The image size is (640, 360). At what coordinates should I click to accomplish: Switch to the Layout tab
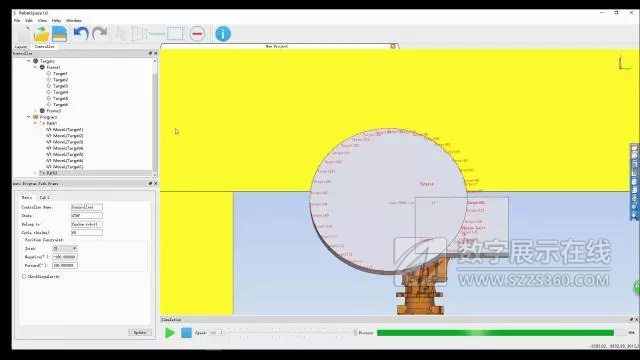click(x=21, y=47)
